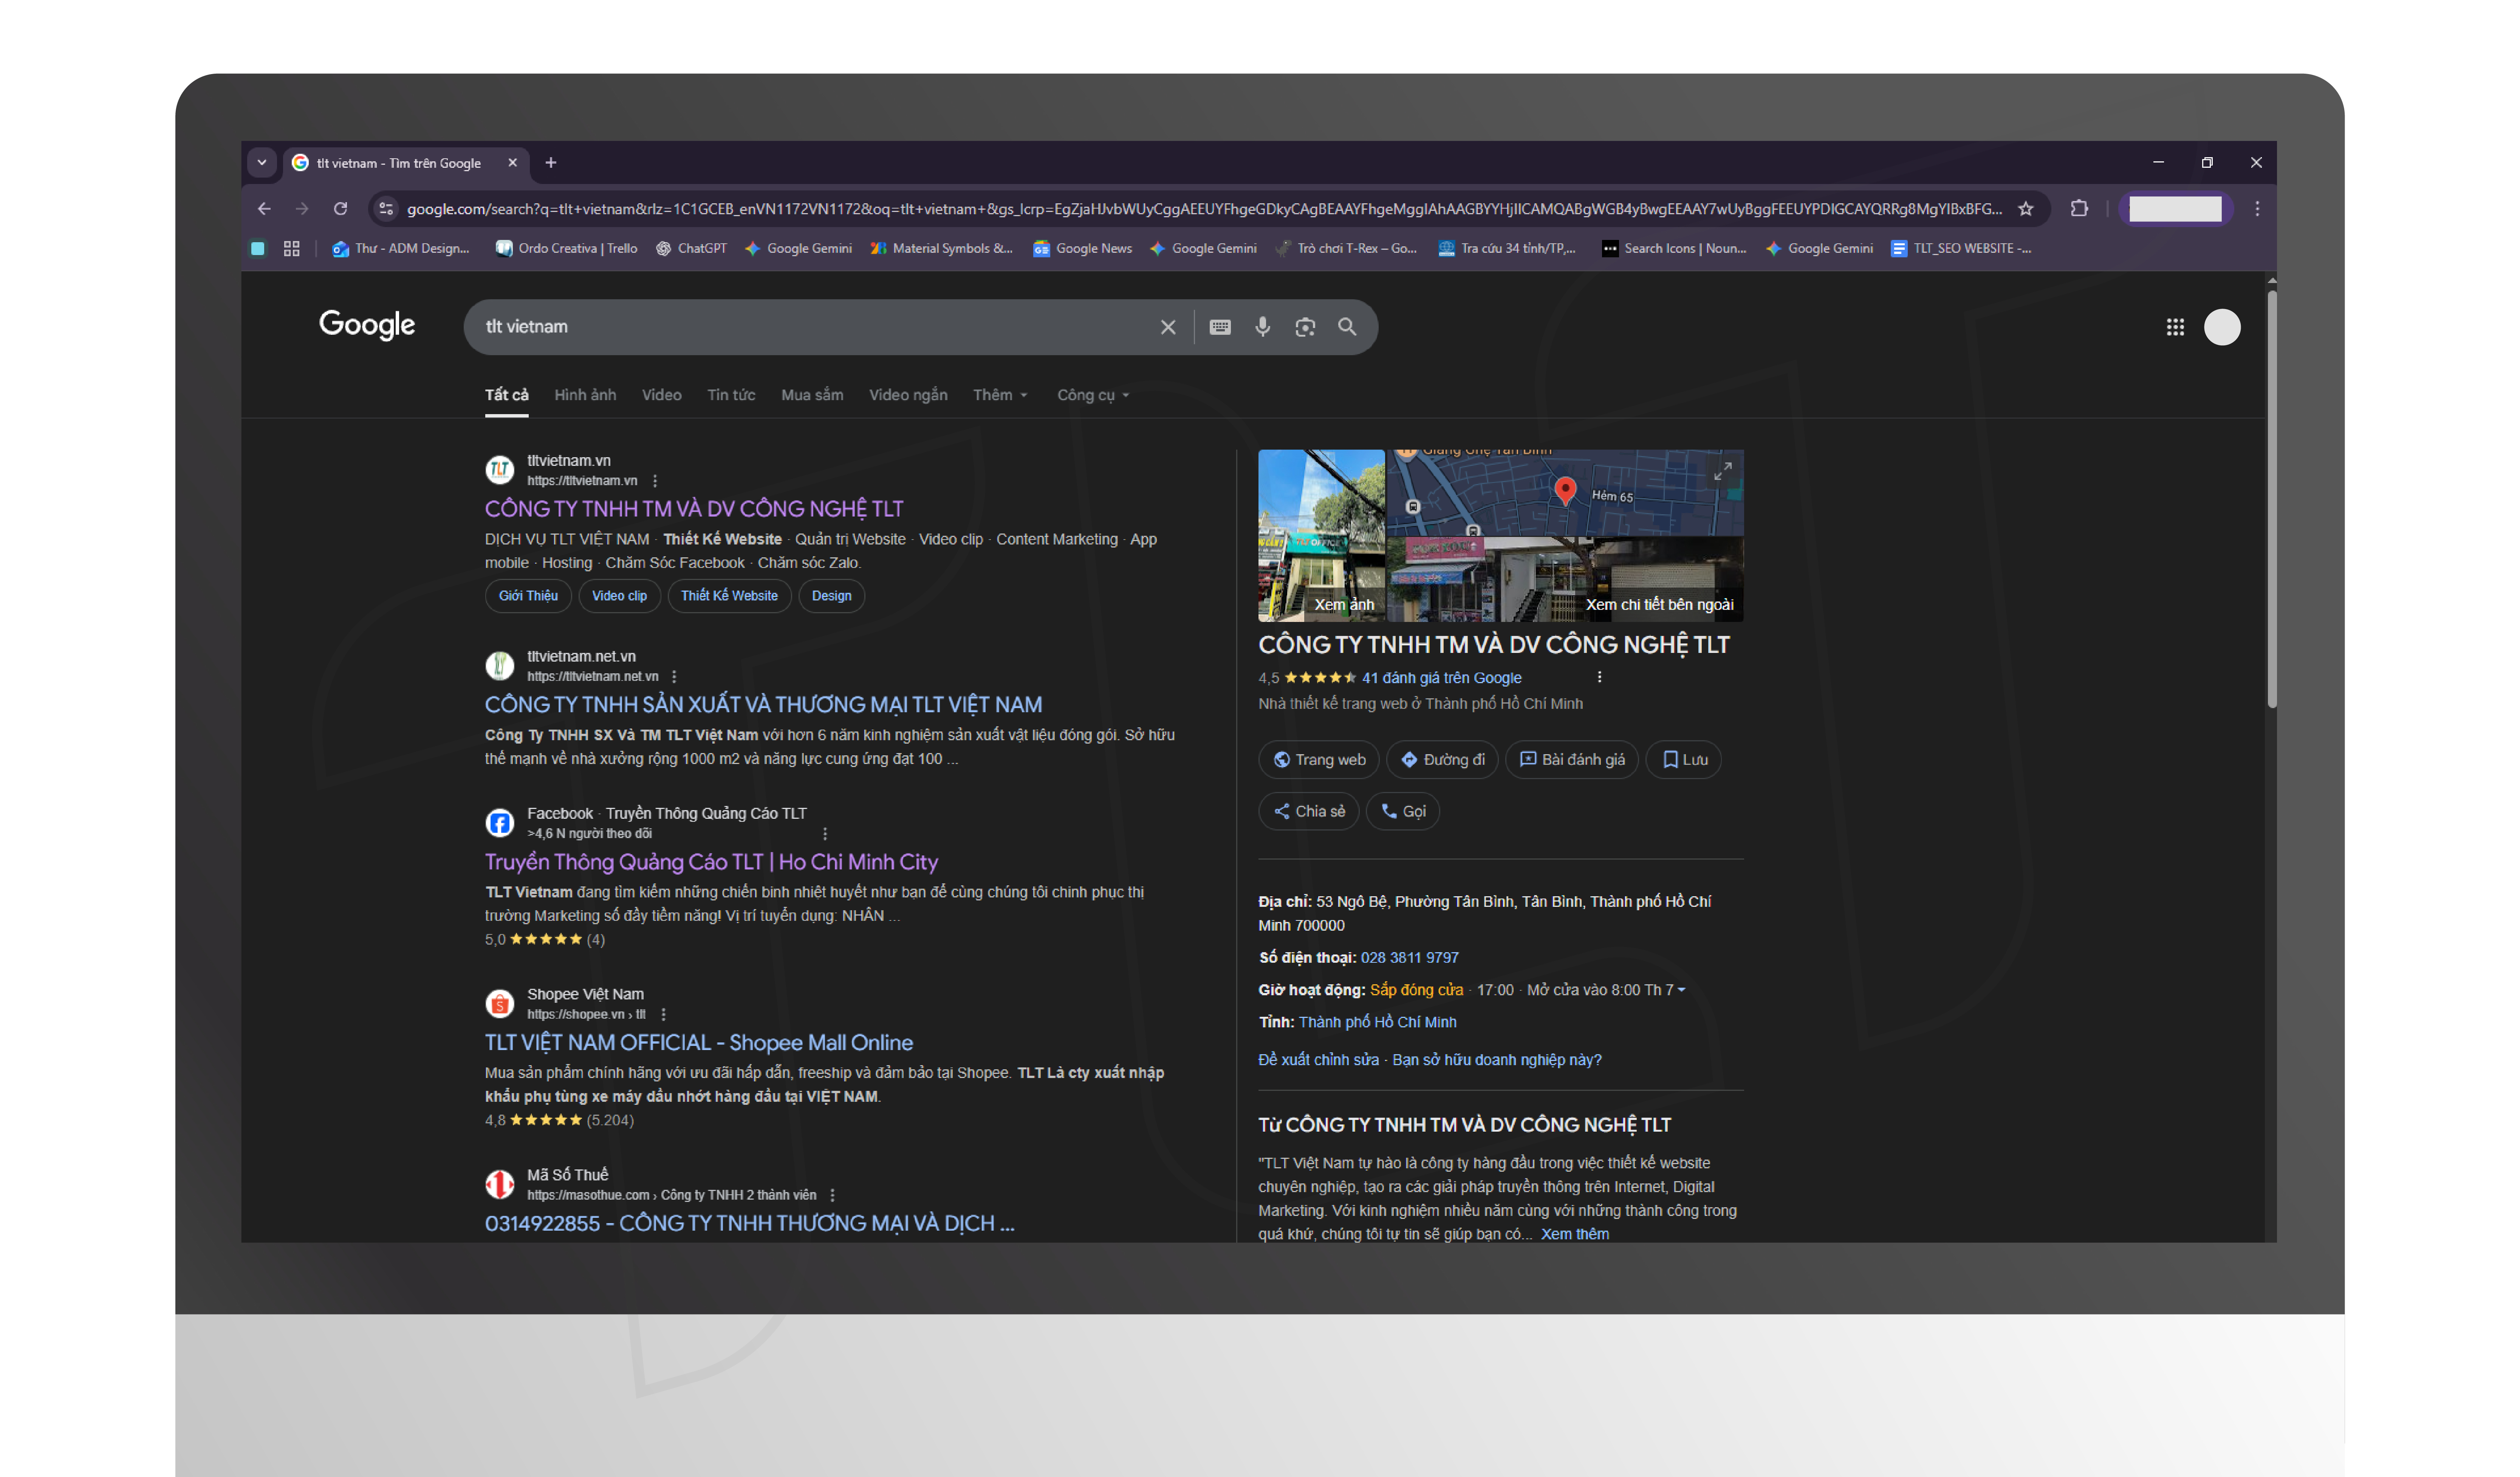Click the voice search microphone icon

click(1262, 327)
